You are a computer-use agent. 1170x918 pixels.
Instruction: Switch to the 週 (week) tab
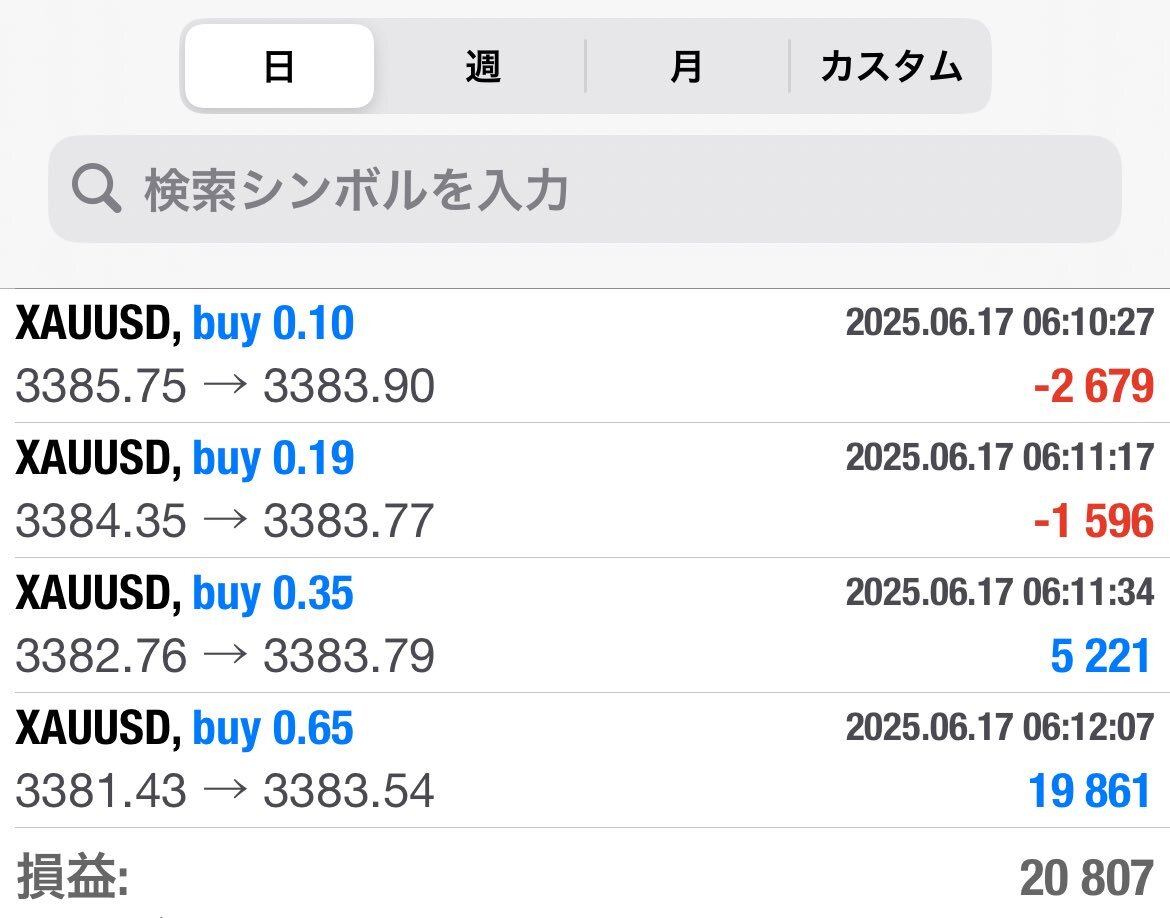coord(482,67)
